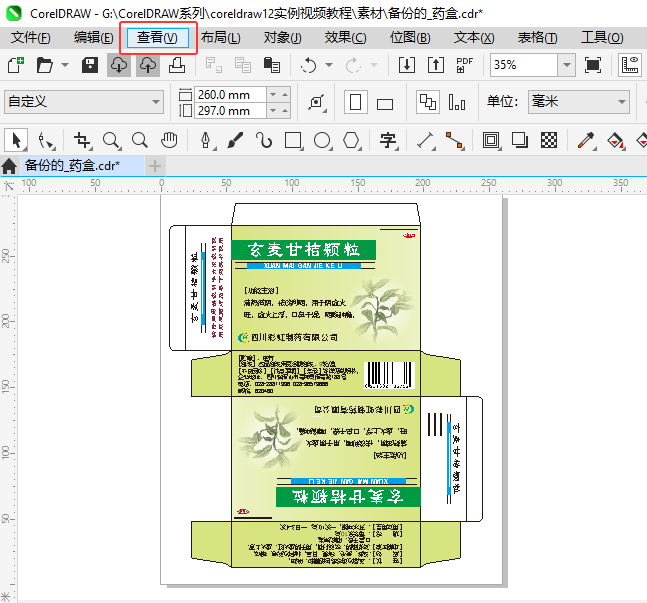Viewport: 647px width, 603px height.
Task: Select the Pick arrow tool
Action: 16,140
